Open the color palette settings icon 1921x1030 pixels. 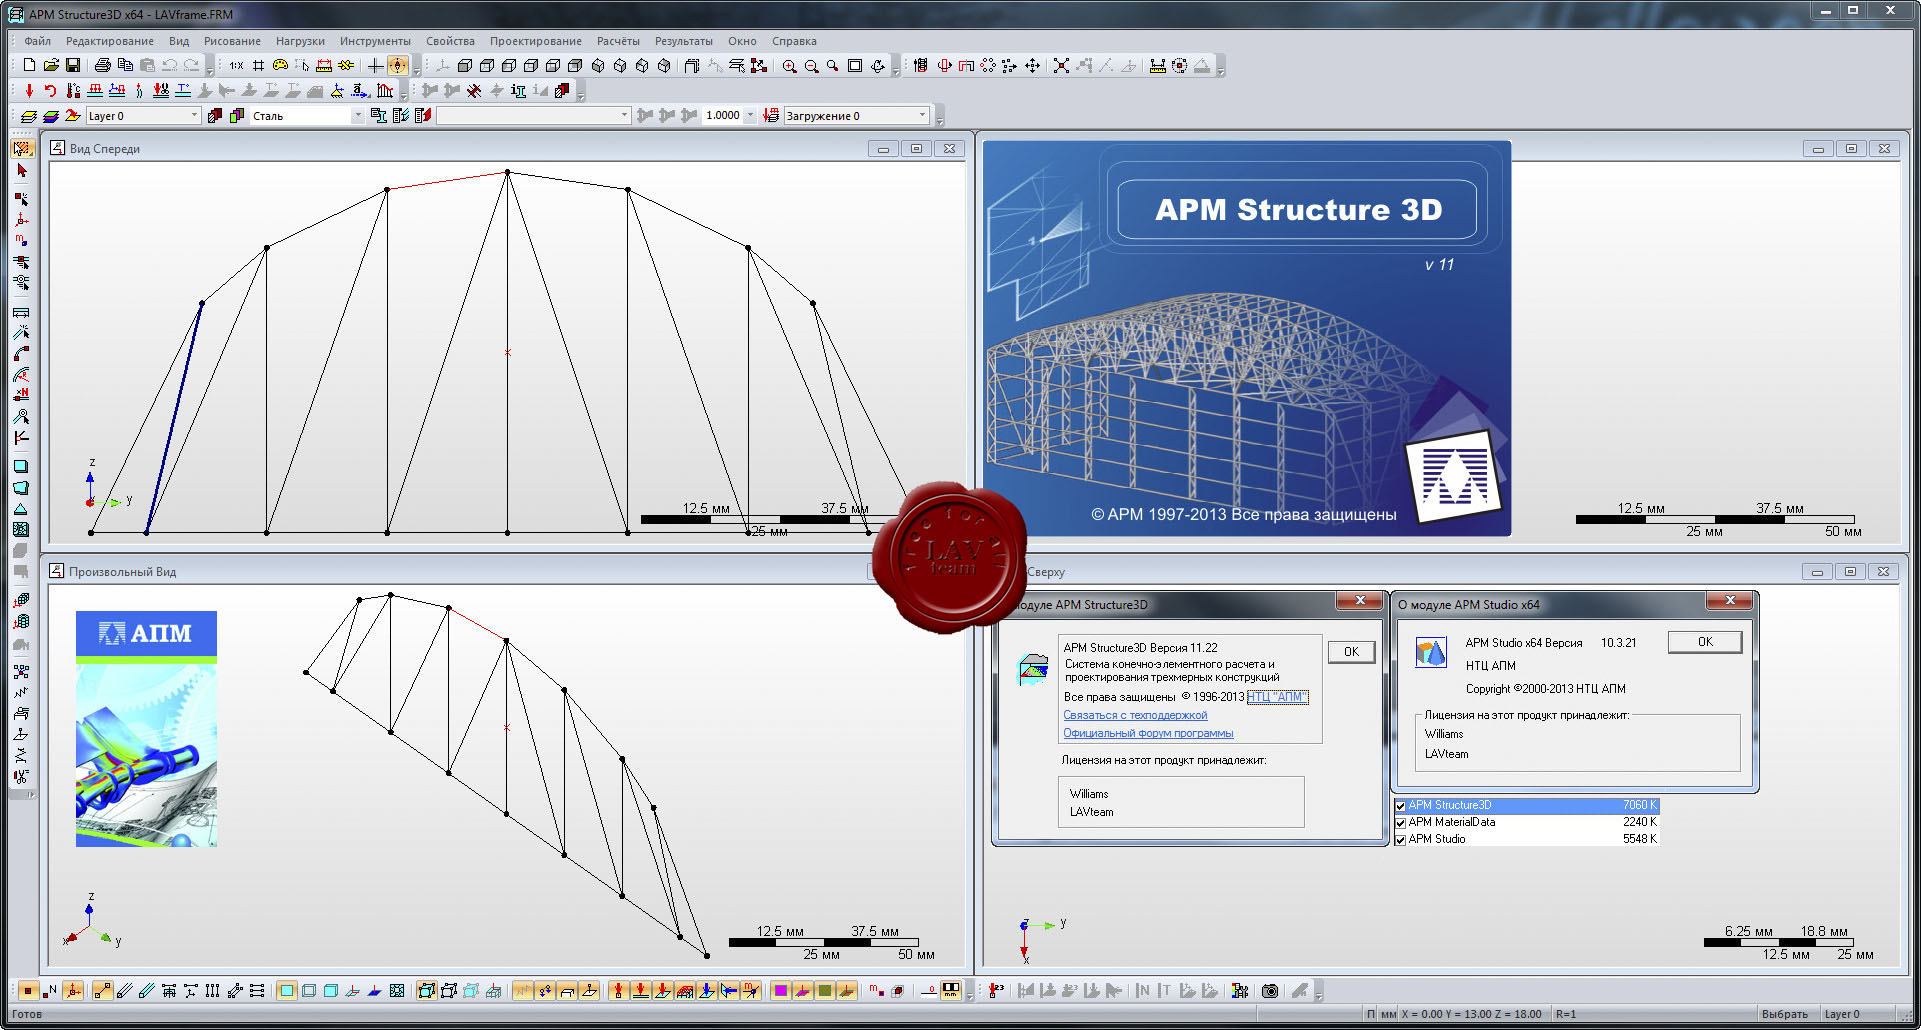click(x=281, y=65)
